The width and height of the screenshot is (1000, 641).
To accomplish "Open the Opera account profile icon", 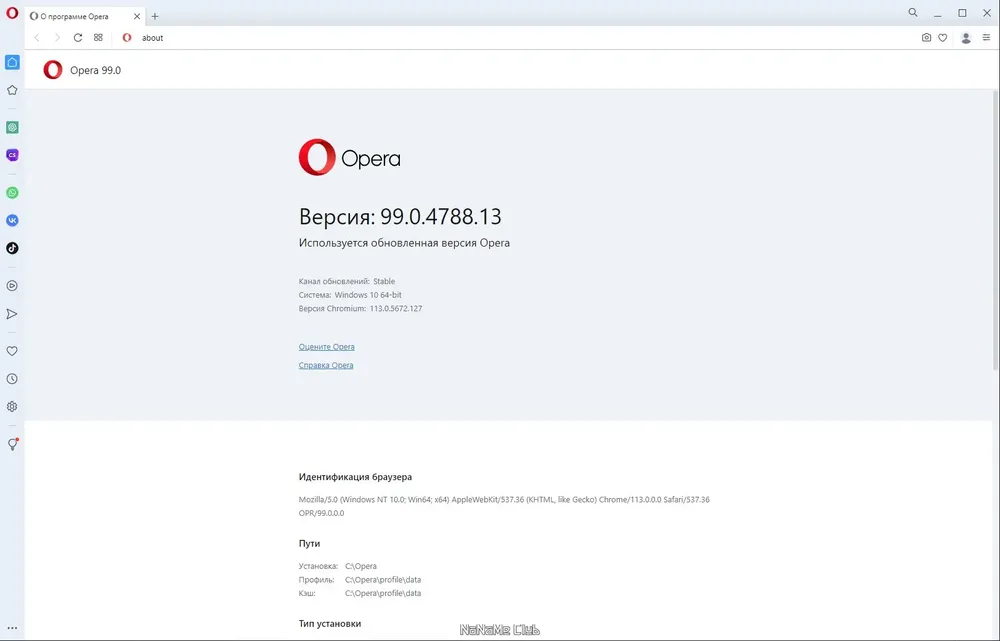I will click(x=966, y=38).
